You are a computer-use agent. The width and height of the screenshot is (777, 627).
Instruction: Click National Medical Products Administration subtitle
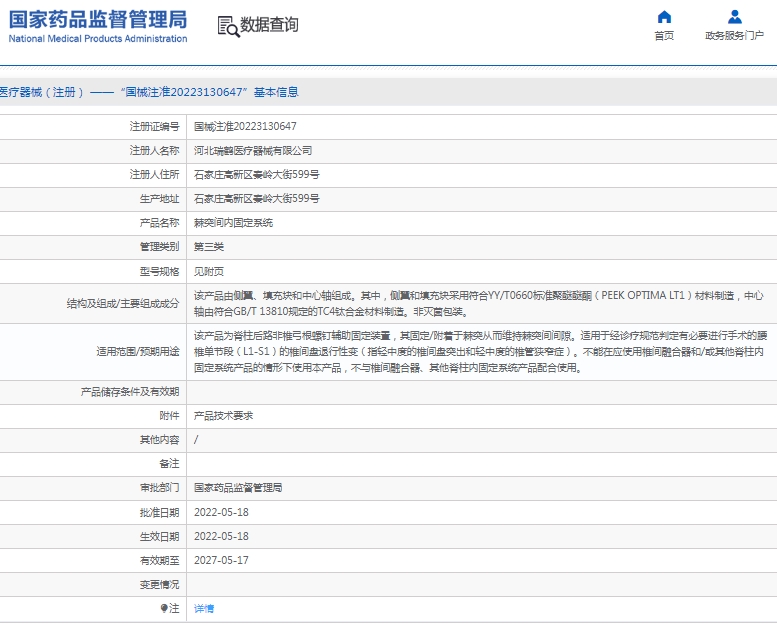pos(98,39)
